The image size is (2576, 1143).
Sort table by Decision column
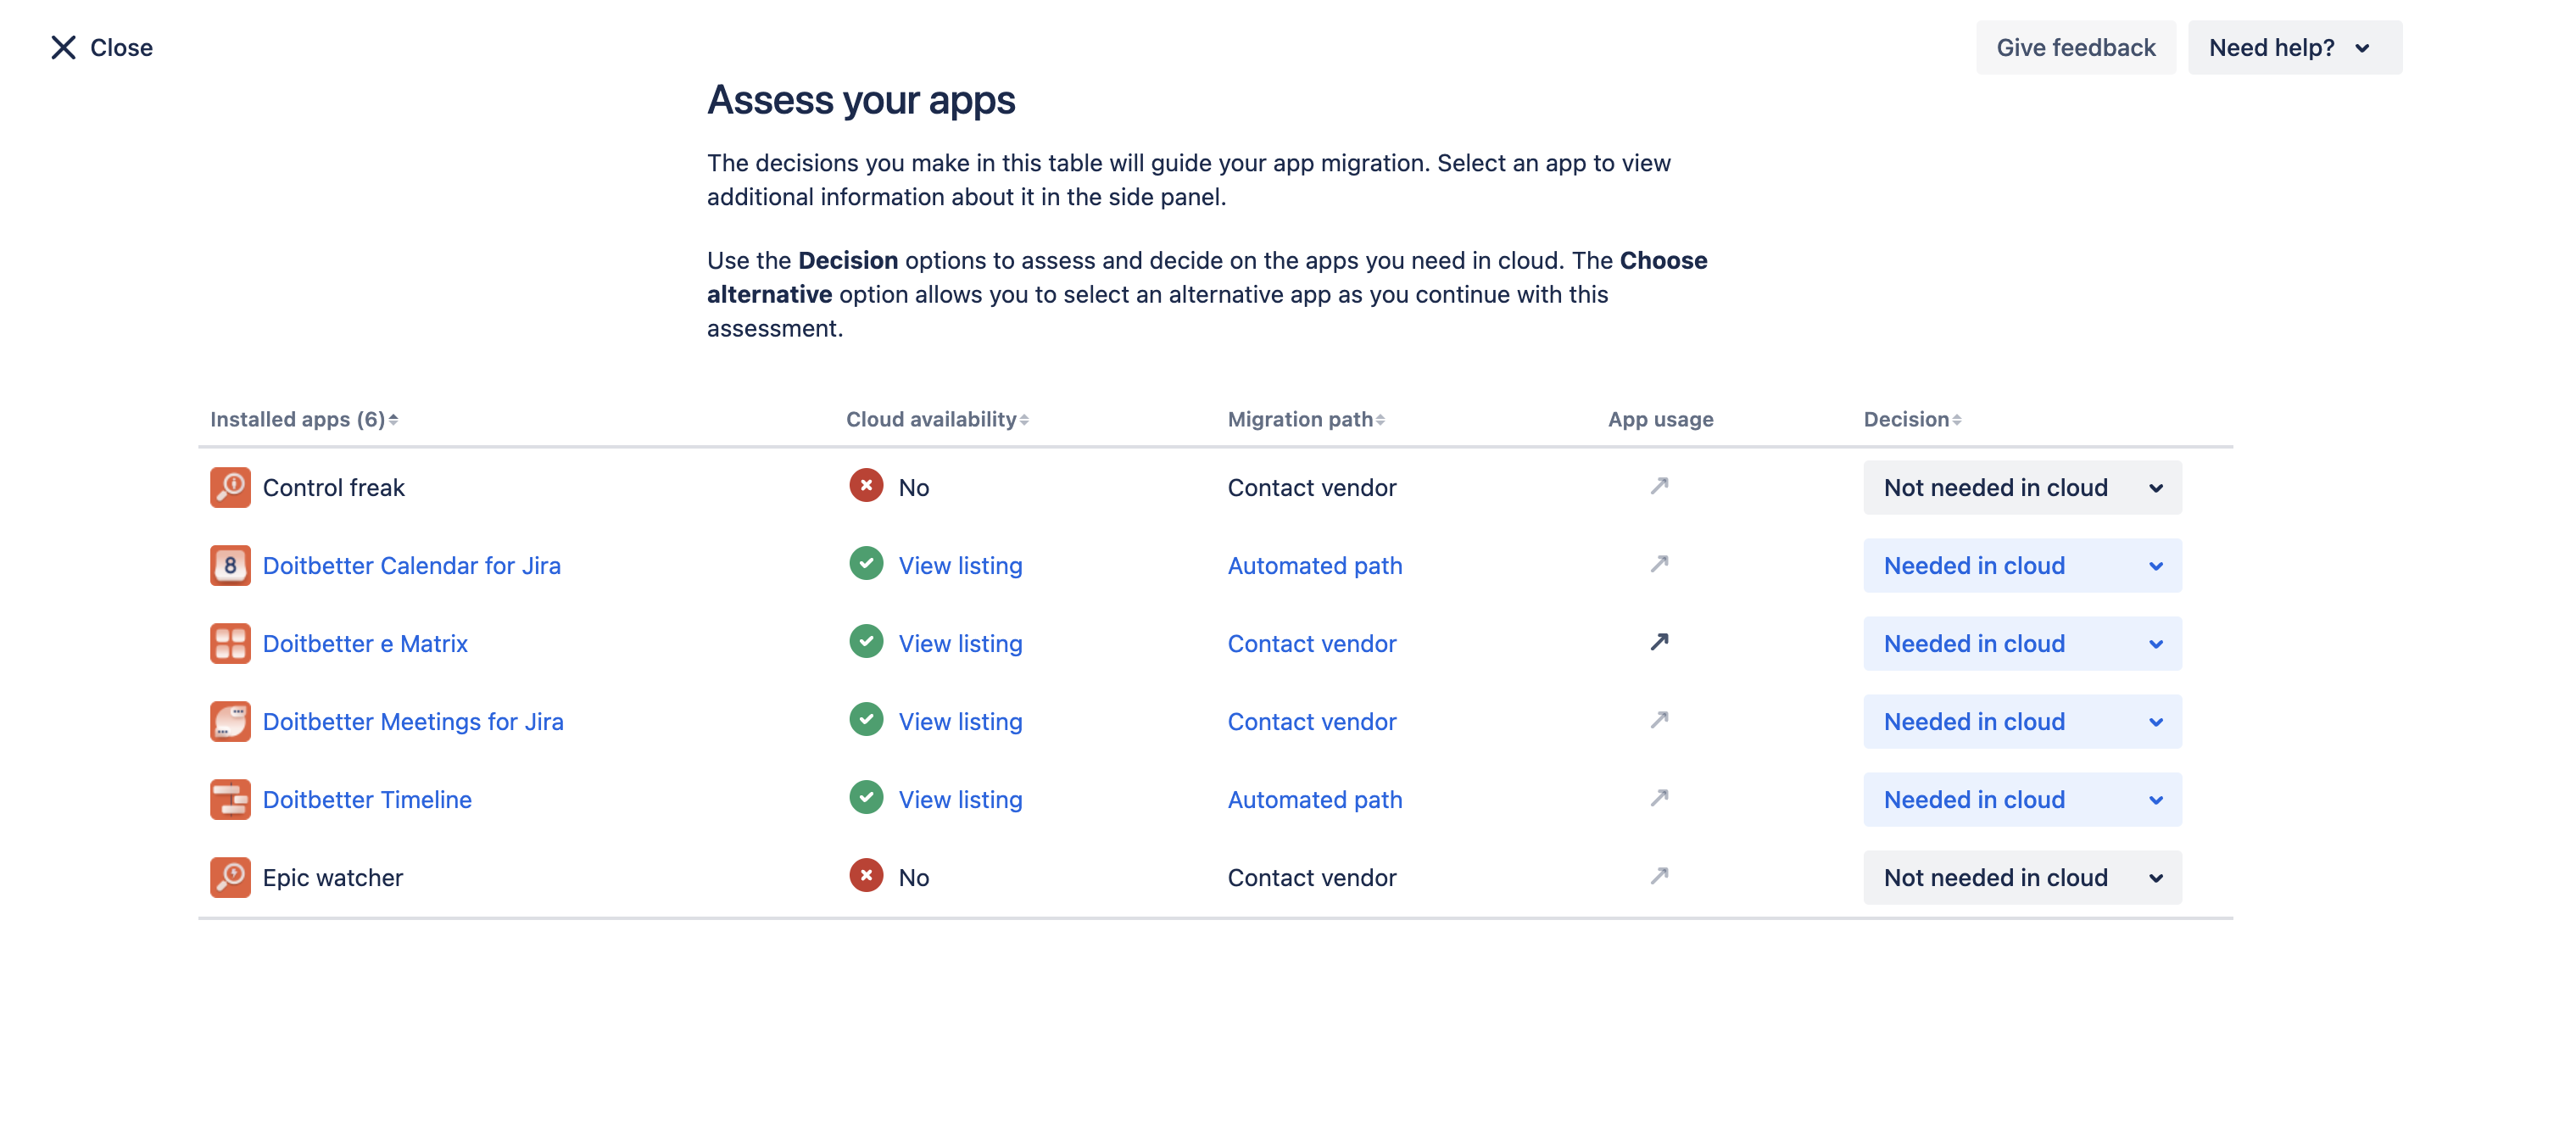point(1911,419)
